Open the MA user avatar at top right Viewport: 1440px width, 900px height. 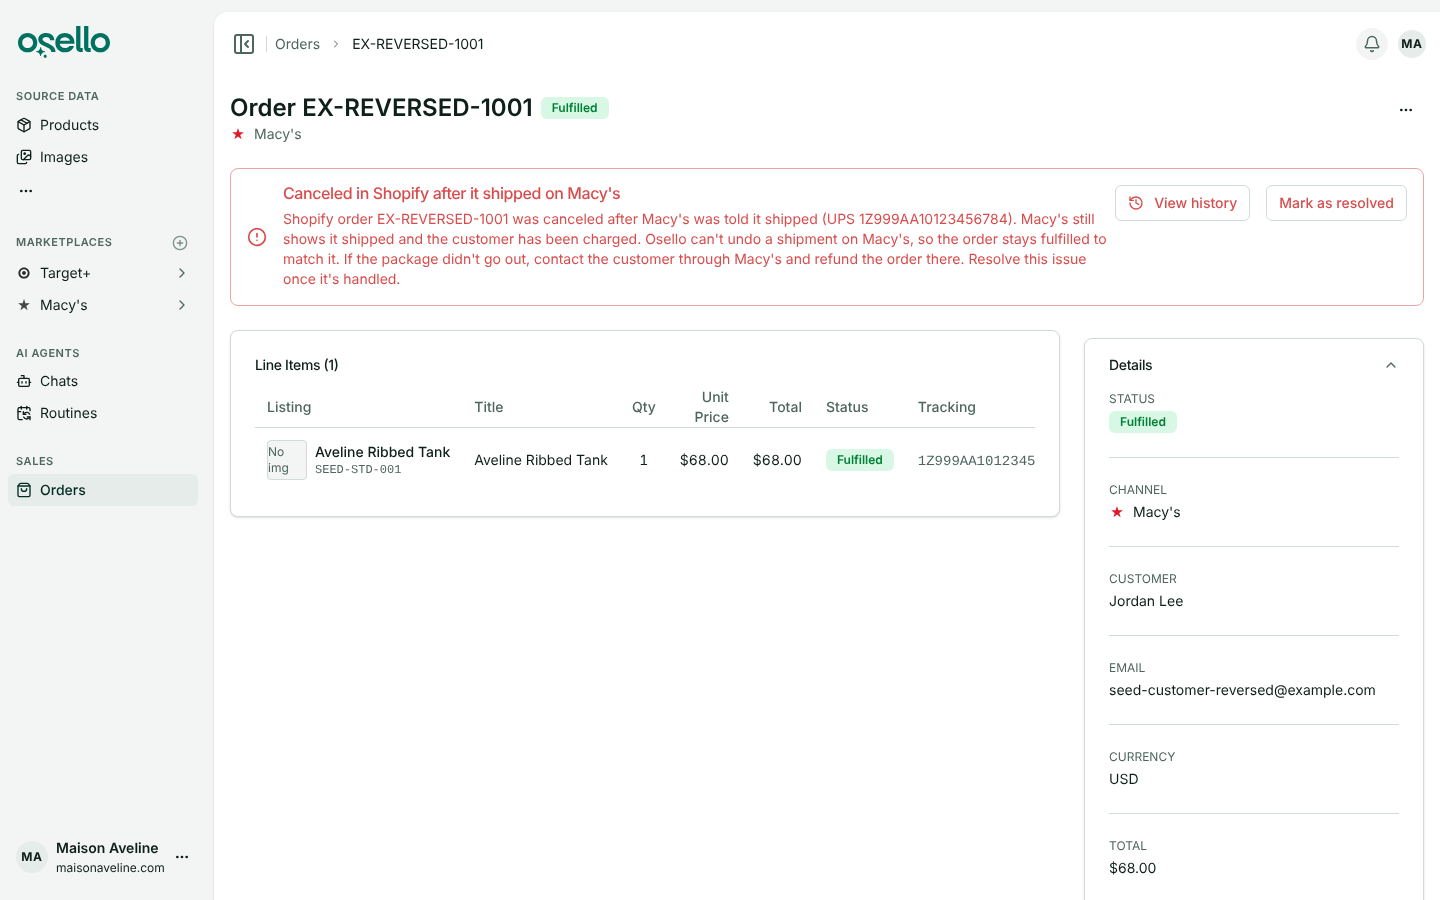[x=1412, y=44]
